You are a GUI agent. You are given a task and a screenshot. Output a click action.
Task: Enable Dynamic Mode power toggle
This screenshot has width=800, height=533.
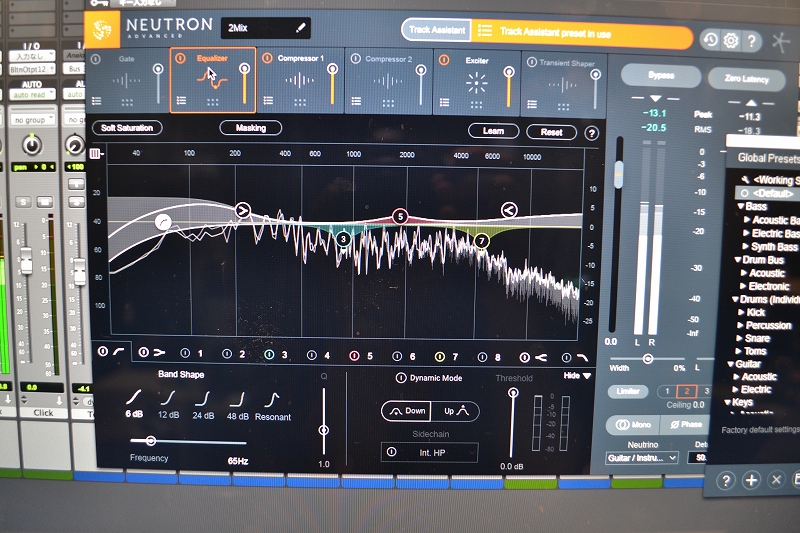click(x=401, y=378)
